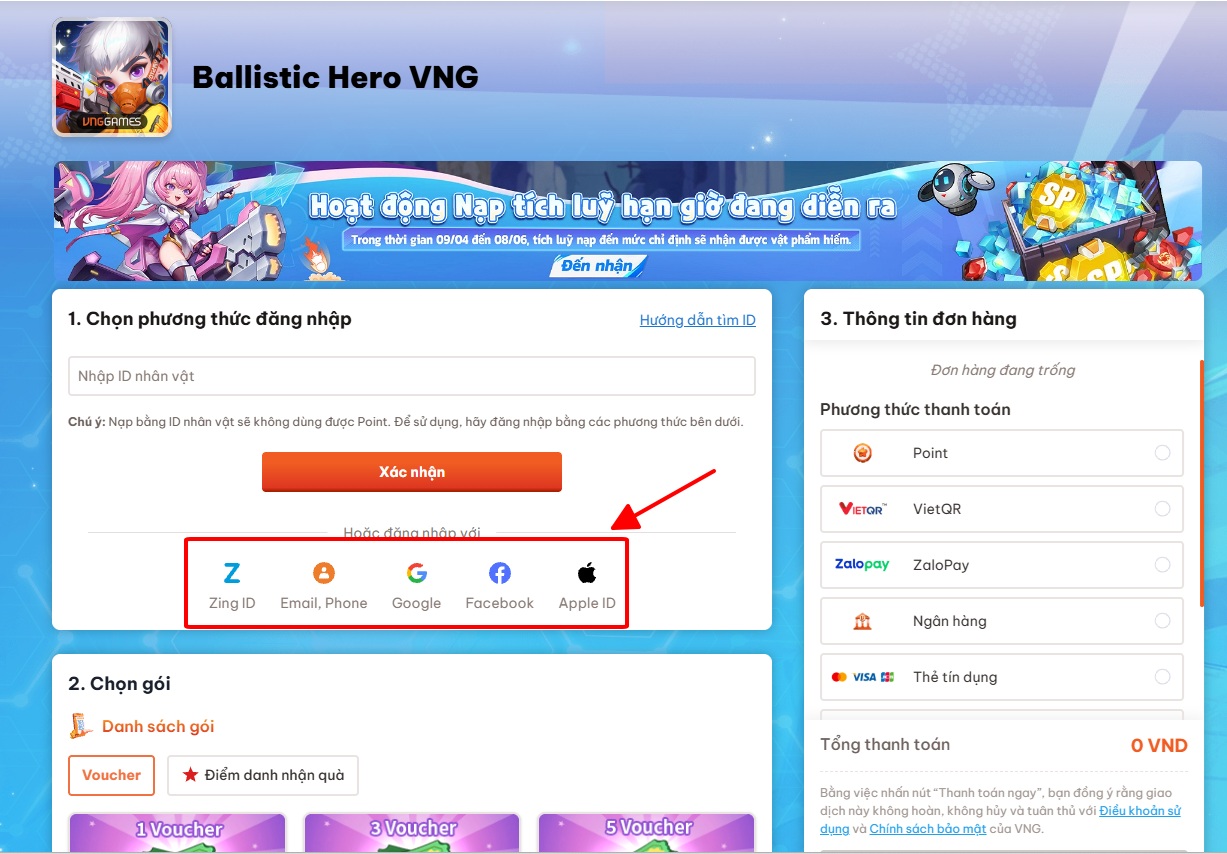Pick the Thẻ tín dụng radio button
Image resolution: width=1227 pixels, height=854 pixels.
tap(1162, 677)
